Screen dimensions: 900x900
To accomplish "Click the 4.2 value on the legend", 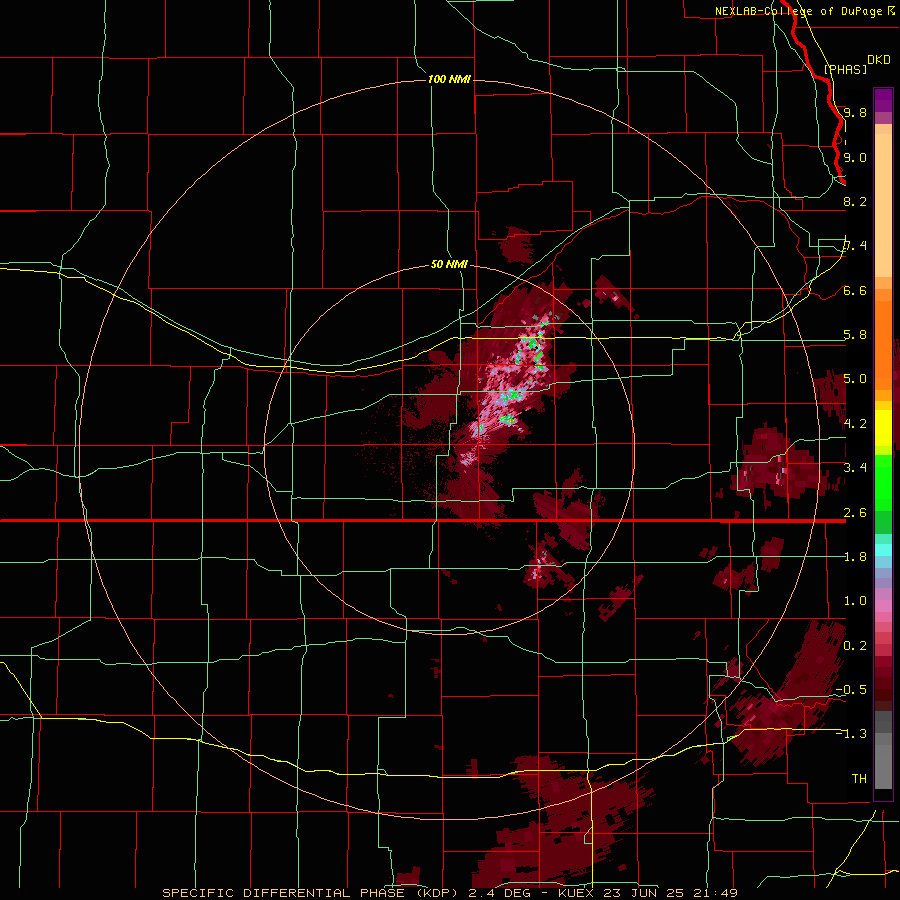I will tap(855, 424).
